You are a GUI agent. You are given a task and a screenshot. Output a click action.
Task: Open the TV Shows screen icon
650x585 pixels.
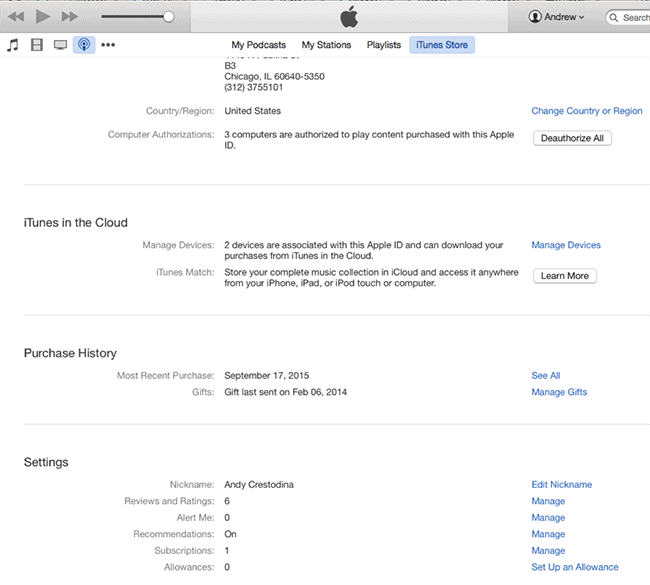(x=61, y=45)
